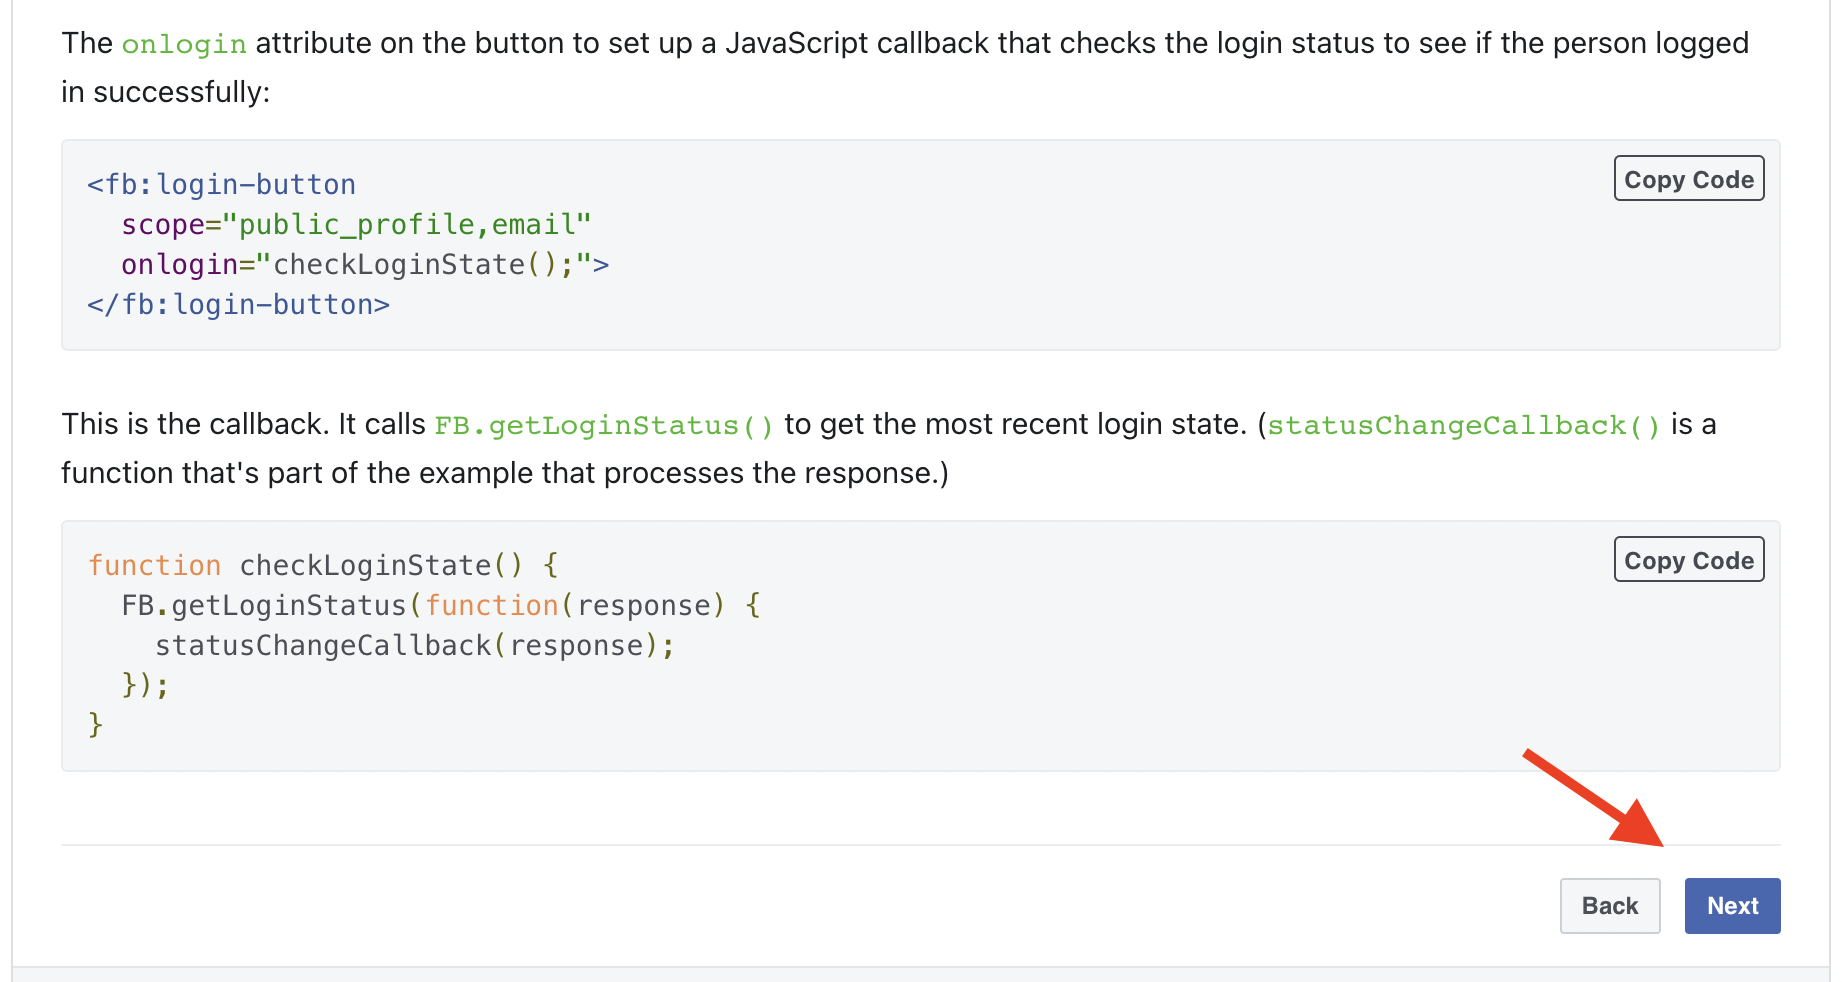
Task: Click the closing brace of checkLoginState function
Action: coord(96,723)
